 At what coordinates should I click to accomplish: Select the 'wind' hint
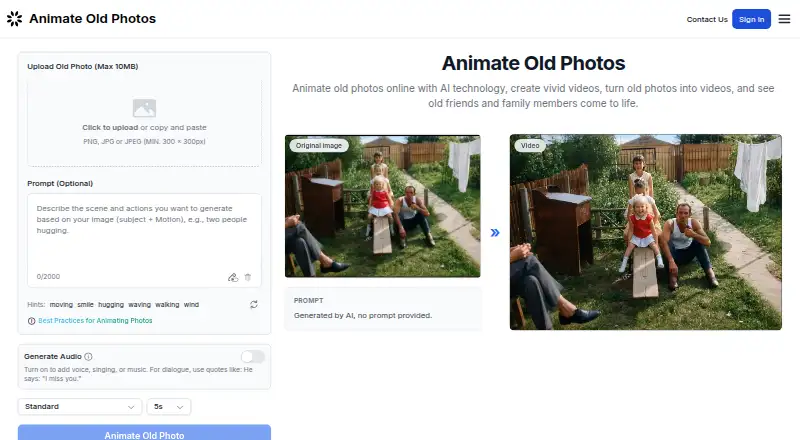[x=191, y=305]
